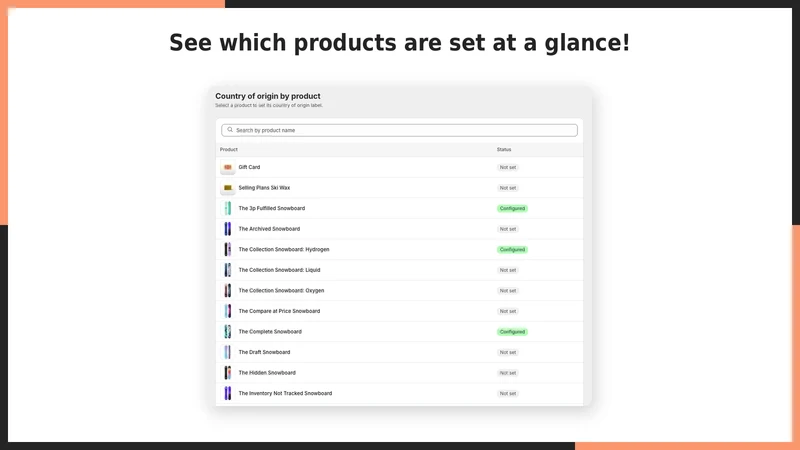The image size is (800, 450).
Task: Click Configured badge for 3p Fulfilled Snowboard
Action: (x=512, y=208)
